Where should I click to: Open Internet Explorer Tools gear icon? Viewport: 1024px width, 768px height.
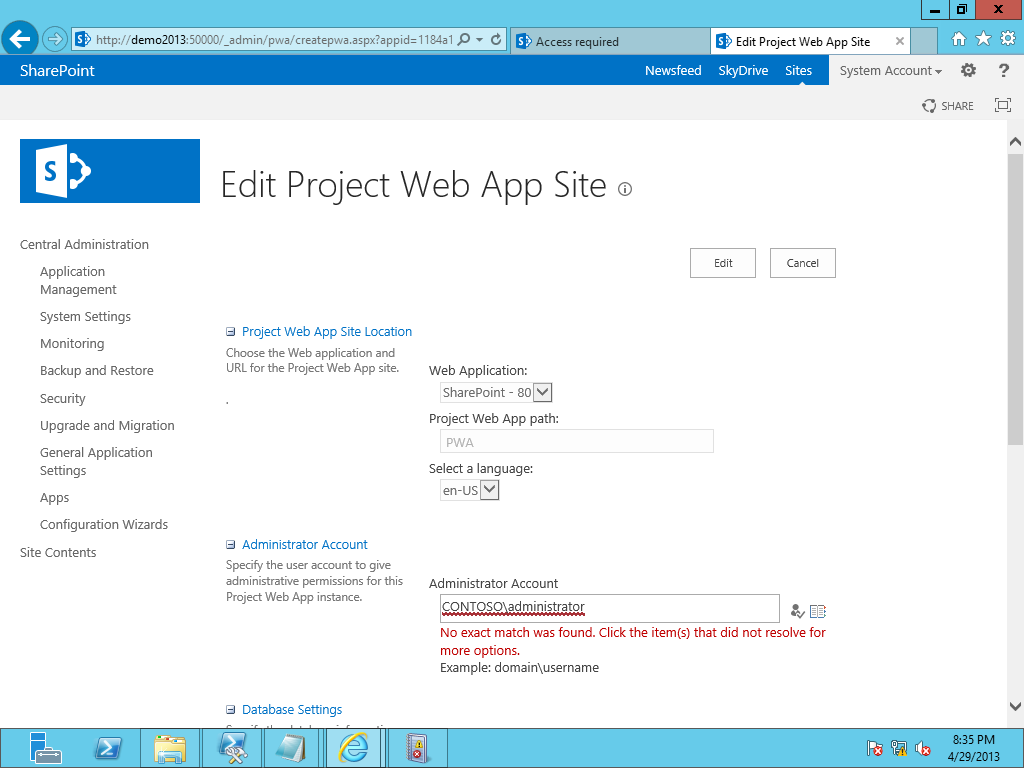point(1008,39)
